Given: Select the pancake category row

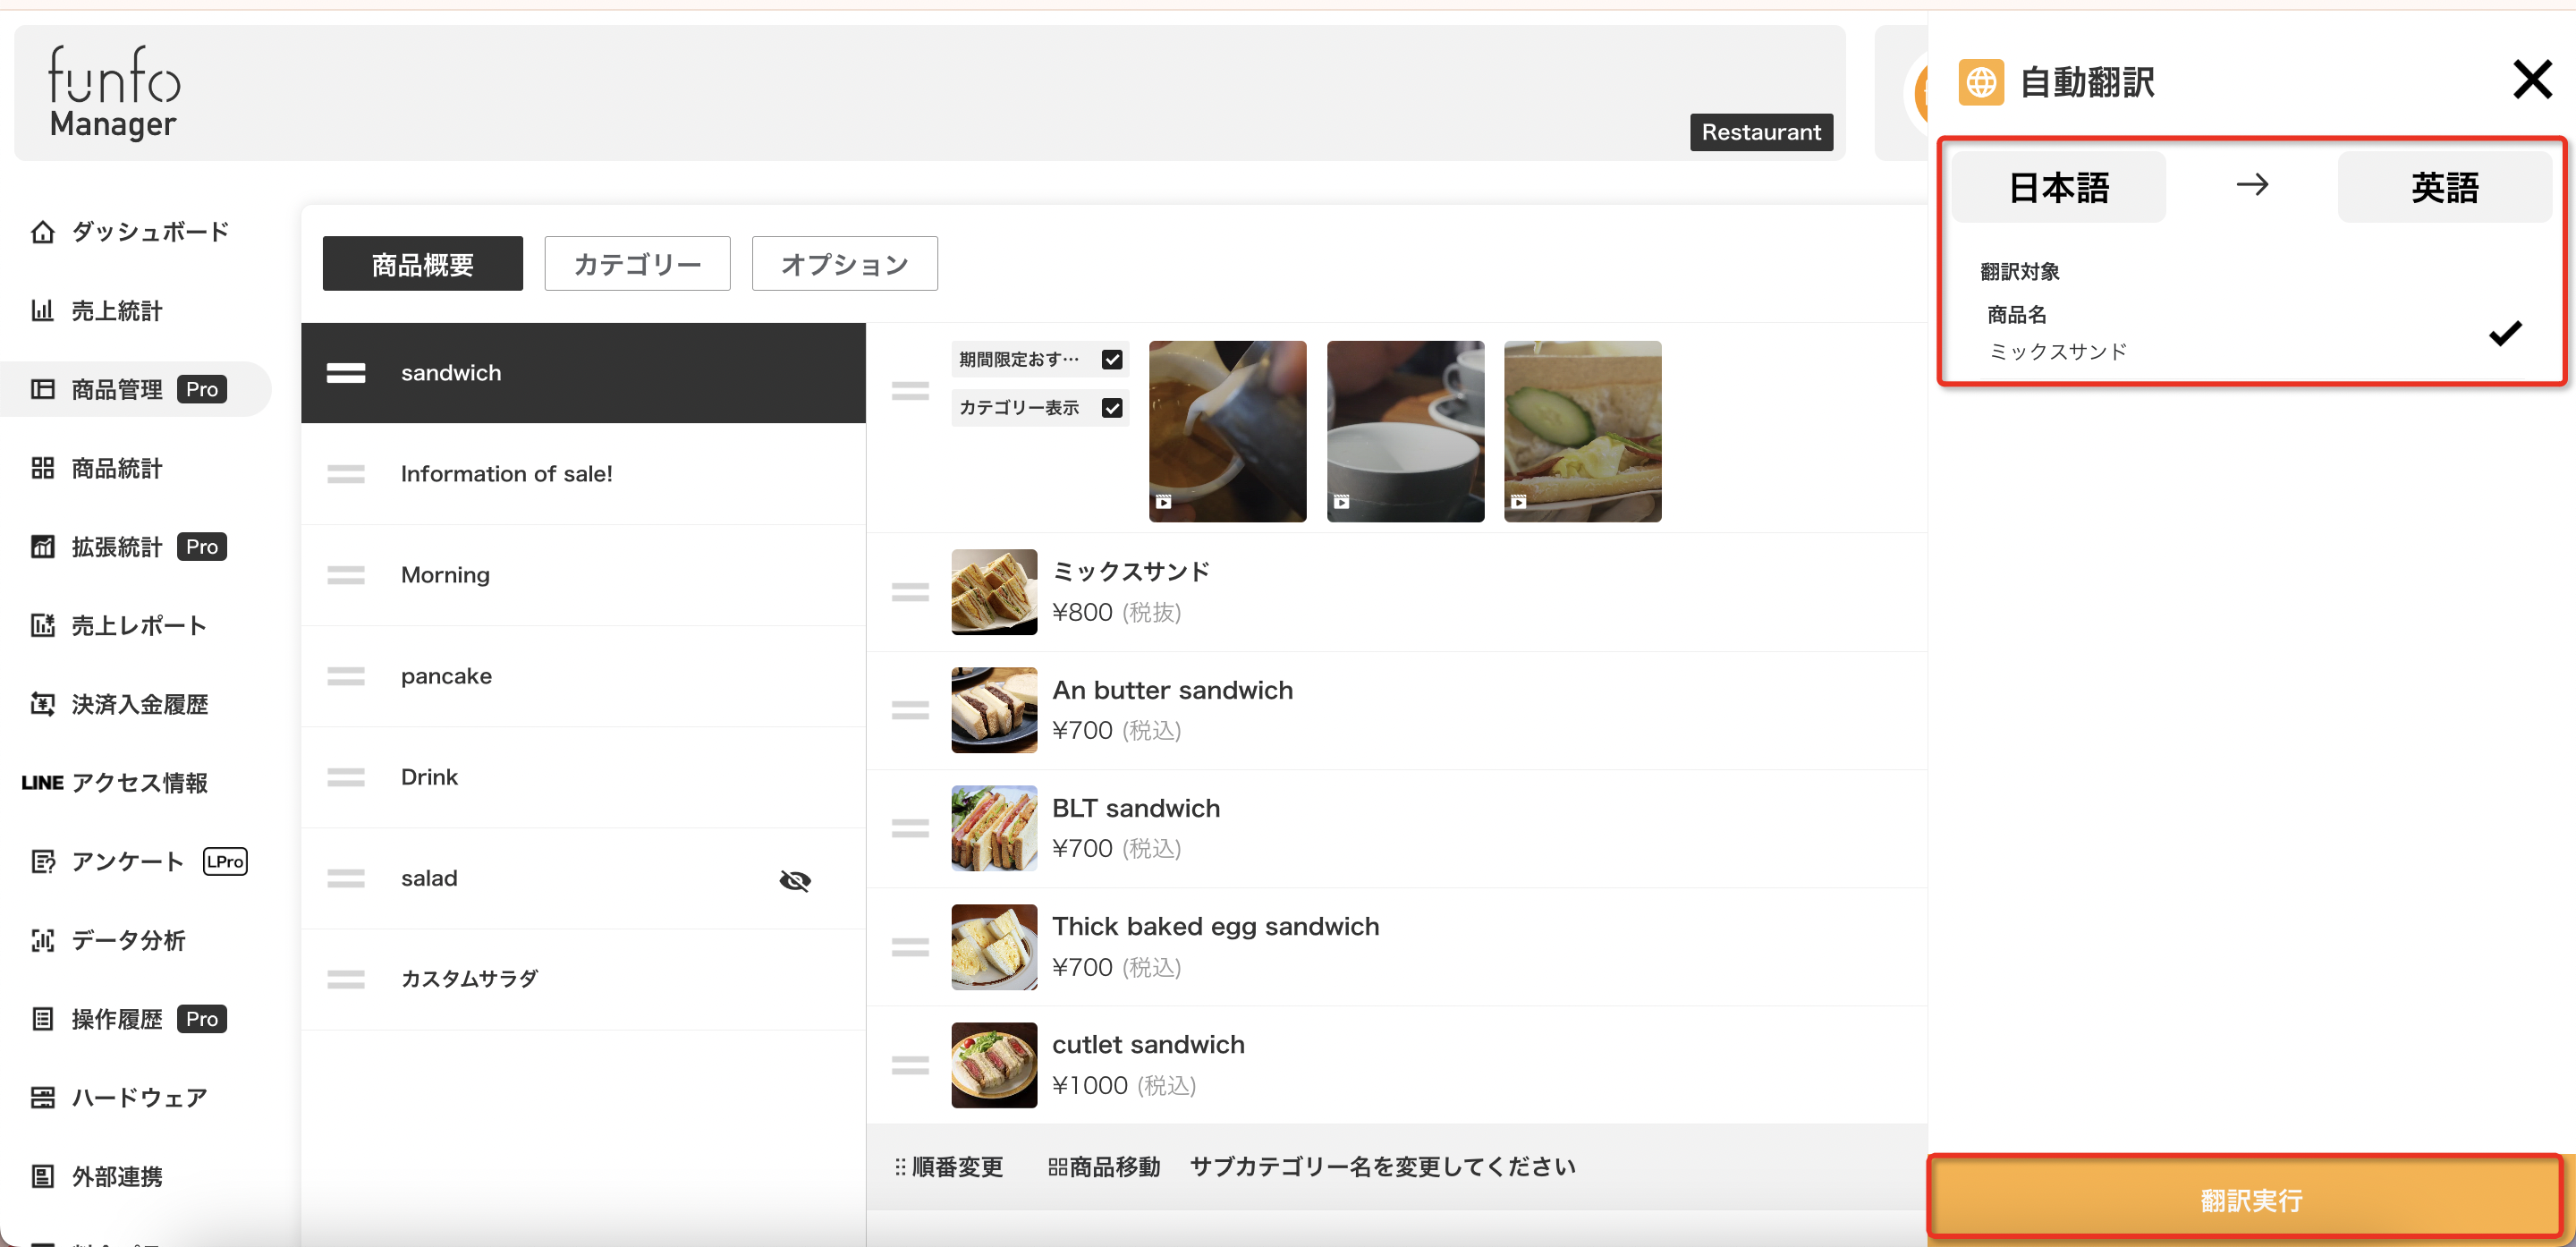Looking at the screenshot, I should coord(583,676).
